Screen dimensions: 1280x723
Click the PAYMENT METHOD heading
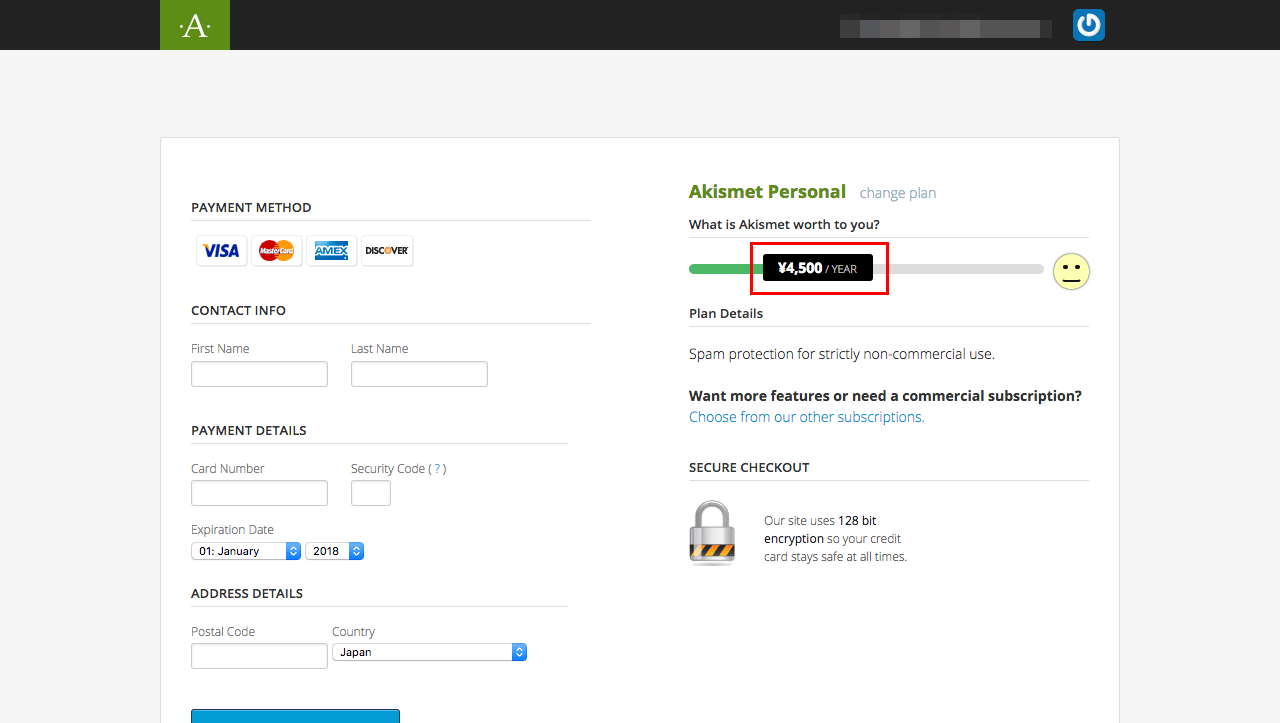tap(251, 208)
